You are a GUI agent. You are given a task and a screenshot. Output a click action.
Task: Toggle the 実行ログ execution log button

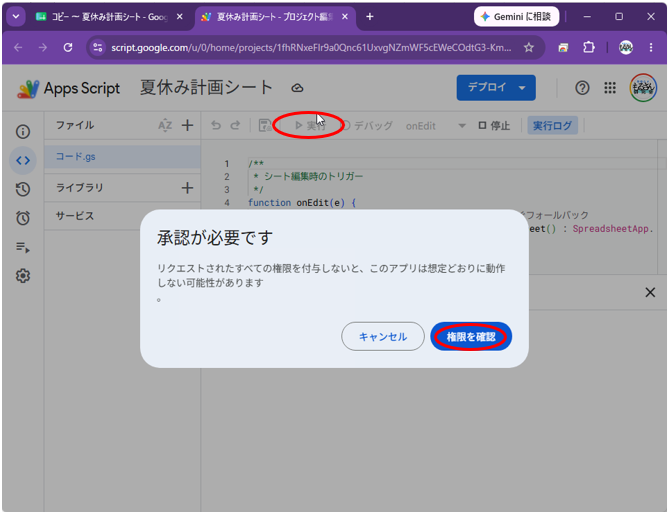click(x=552, y=126)
